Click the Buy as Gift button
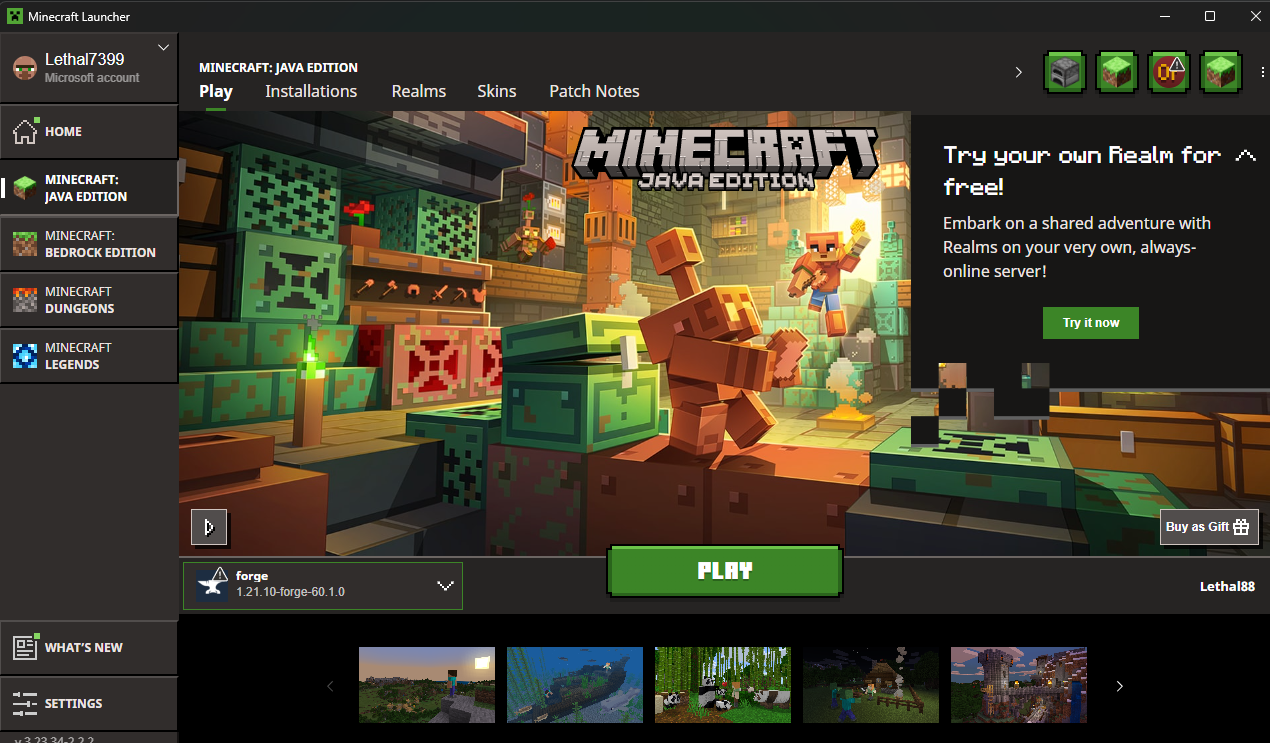1270x743 pixels. click(x=1209, y=527)
